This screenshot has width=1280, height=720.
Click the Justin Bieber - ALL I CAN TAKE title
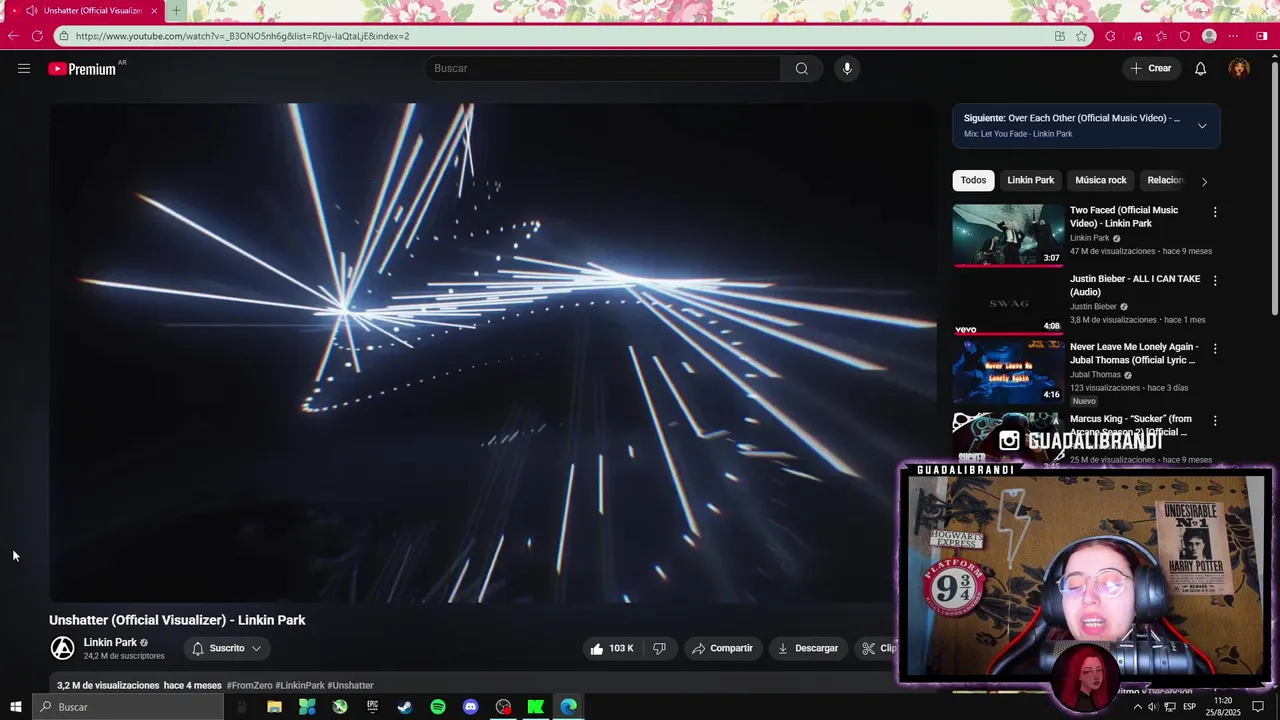tap(1135, 285)
